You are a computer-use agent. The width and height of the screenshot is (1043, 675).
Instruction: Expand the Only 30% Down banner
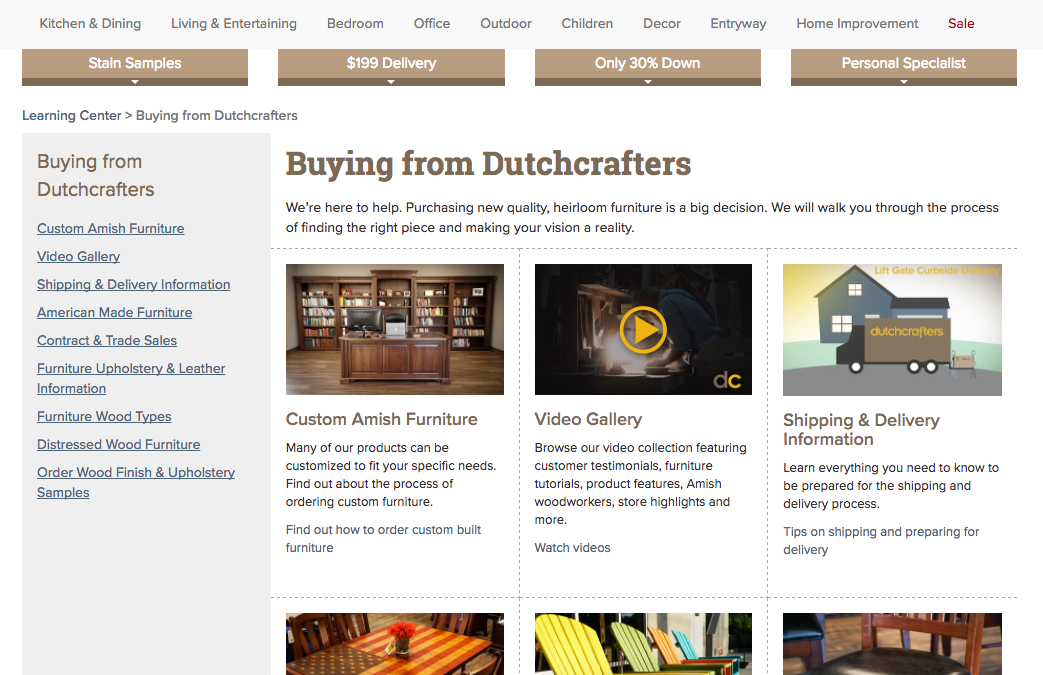pos(647,67)
